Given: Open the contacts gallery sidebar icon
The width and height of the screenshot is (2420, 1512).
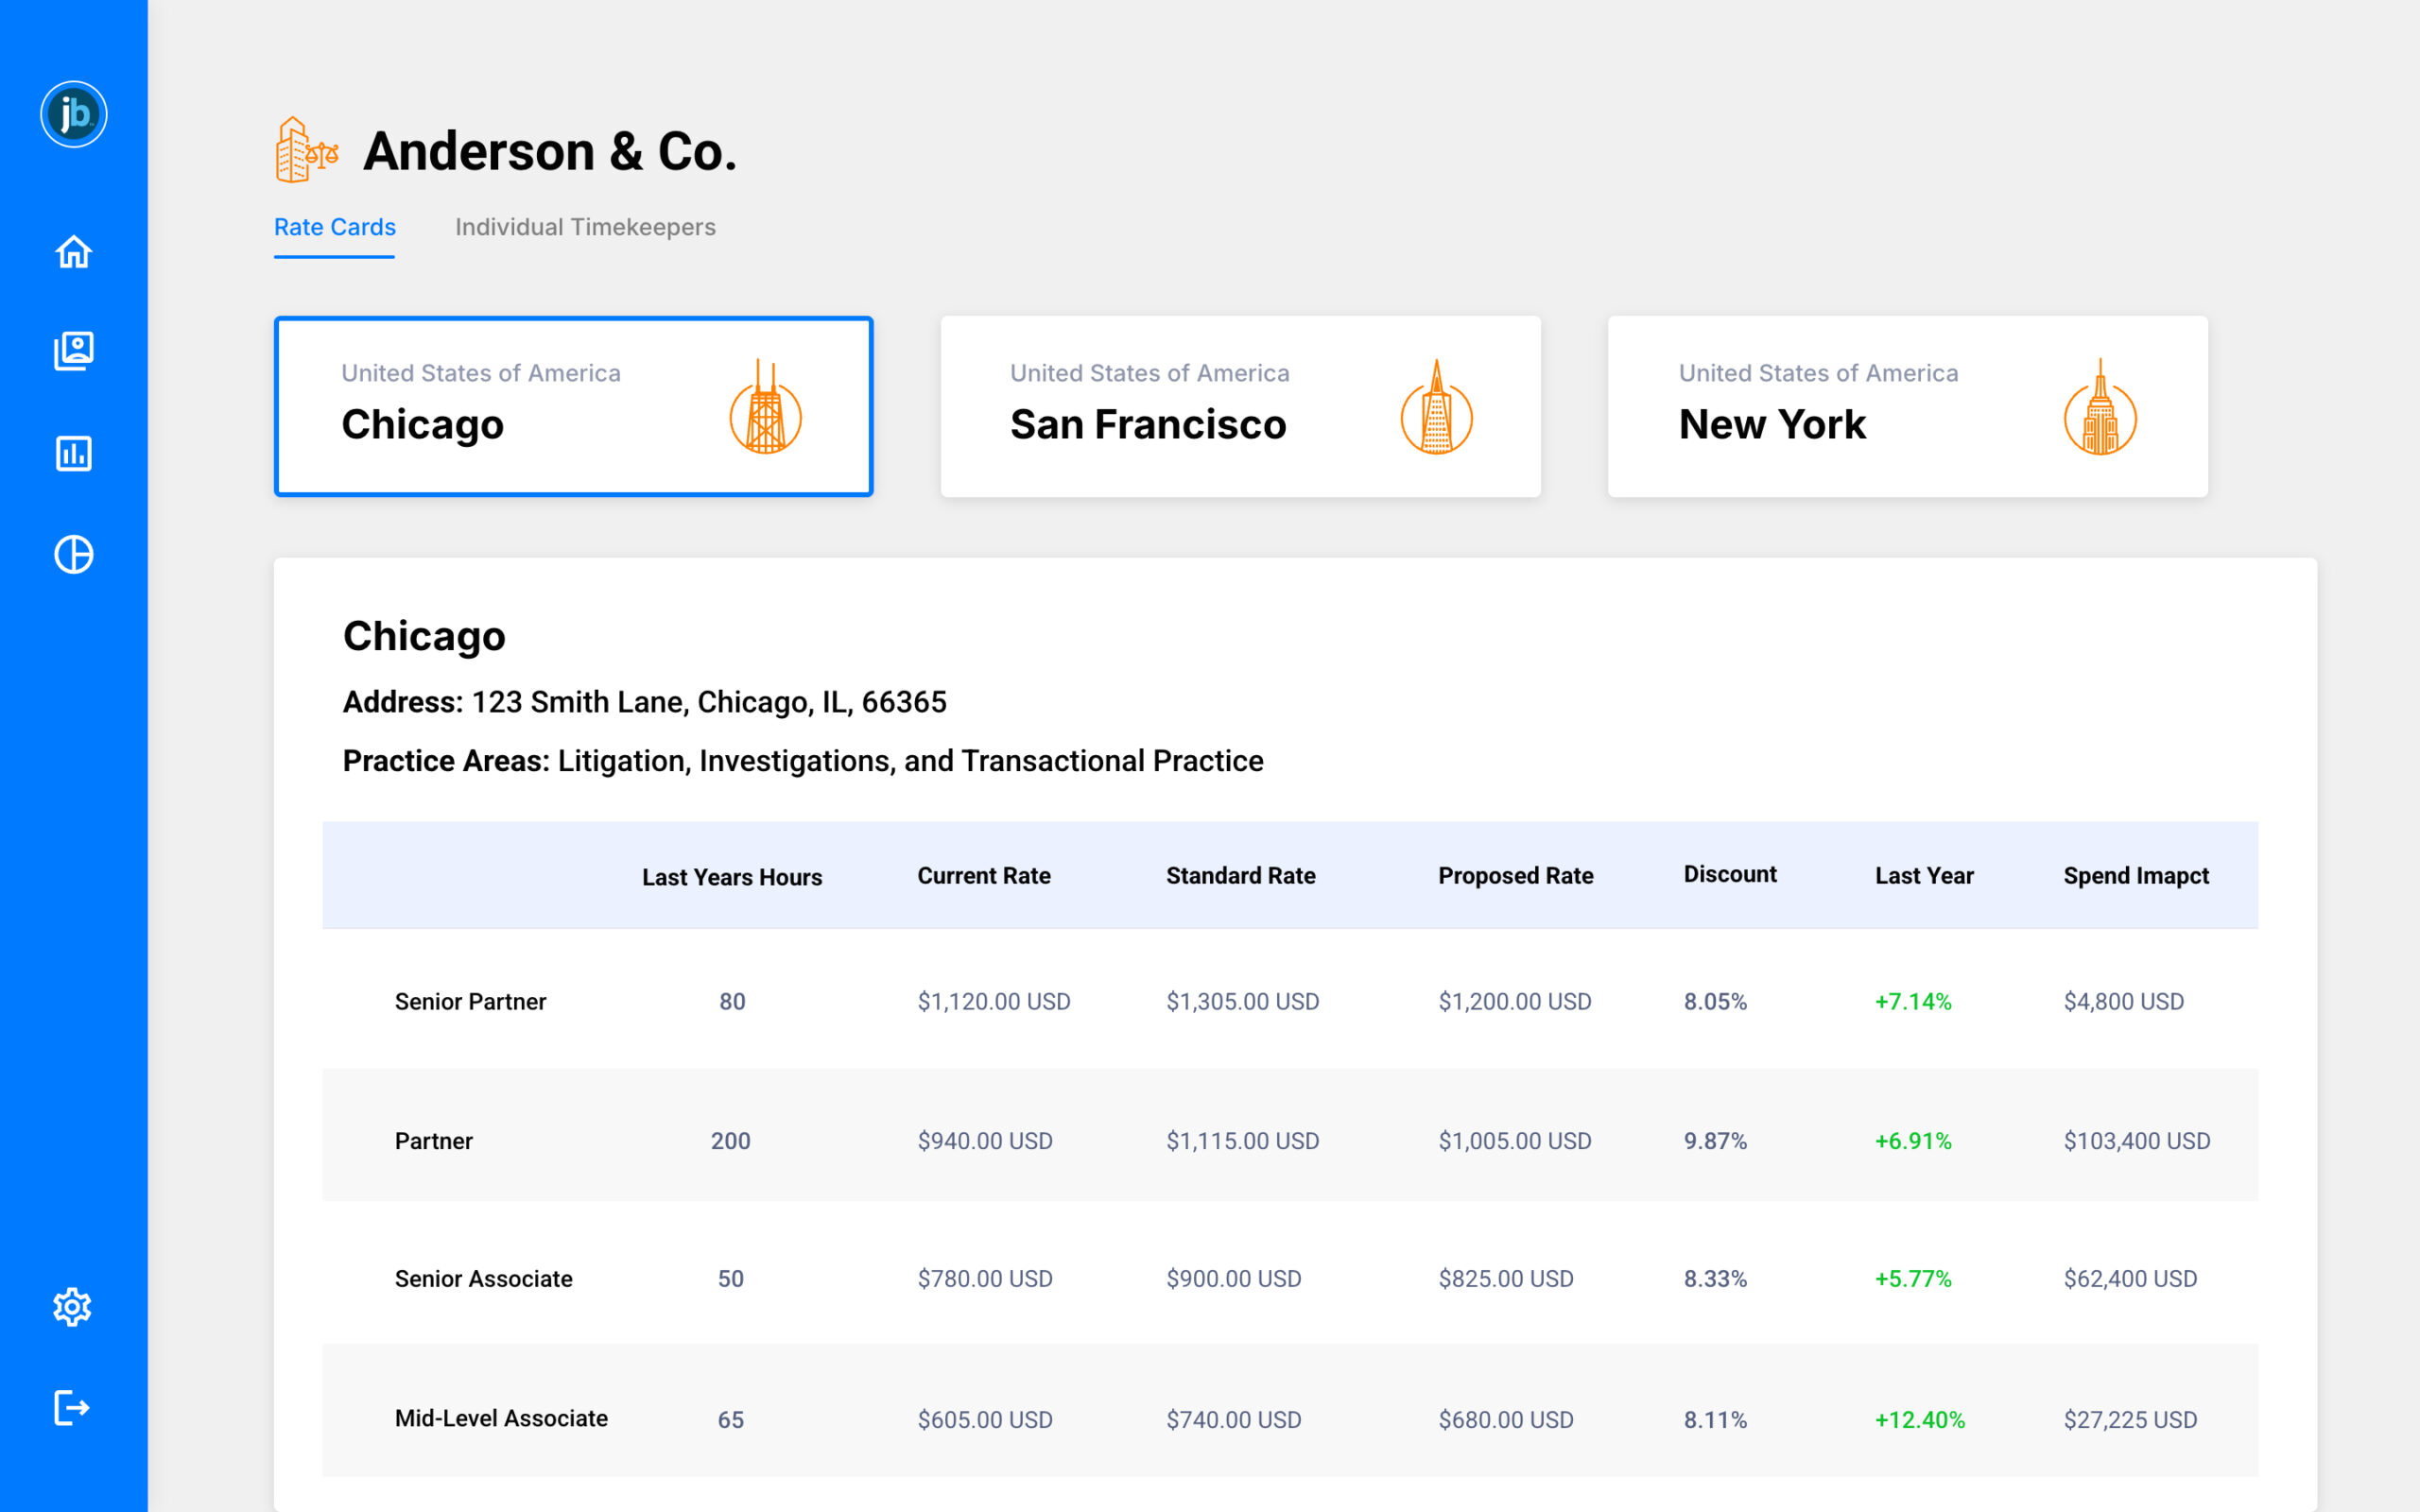Looking at the screenshot, I should (x=73, y=351).
